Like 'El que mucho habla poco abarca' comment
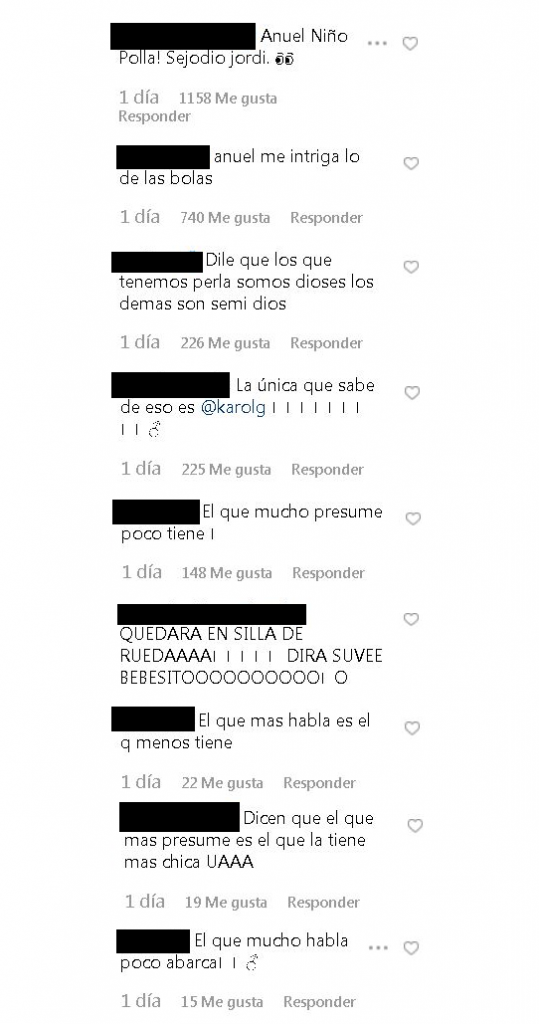Image resolution: width=539 pixels, height=1024 pixels. pos(411,948)
